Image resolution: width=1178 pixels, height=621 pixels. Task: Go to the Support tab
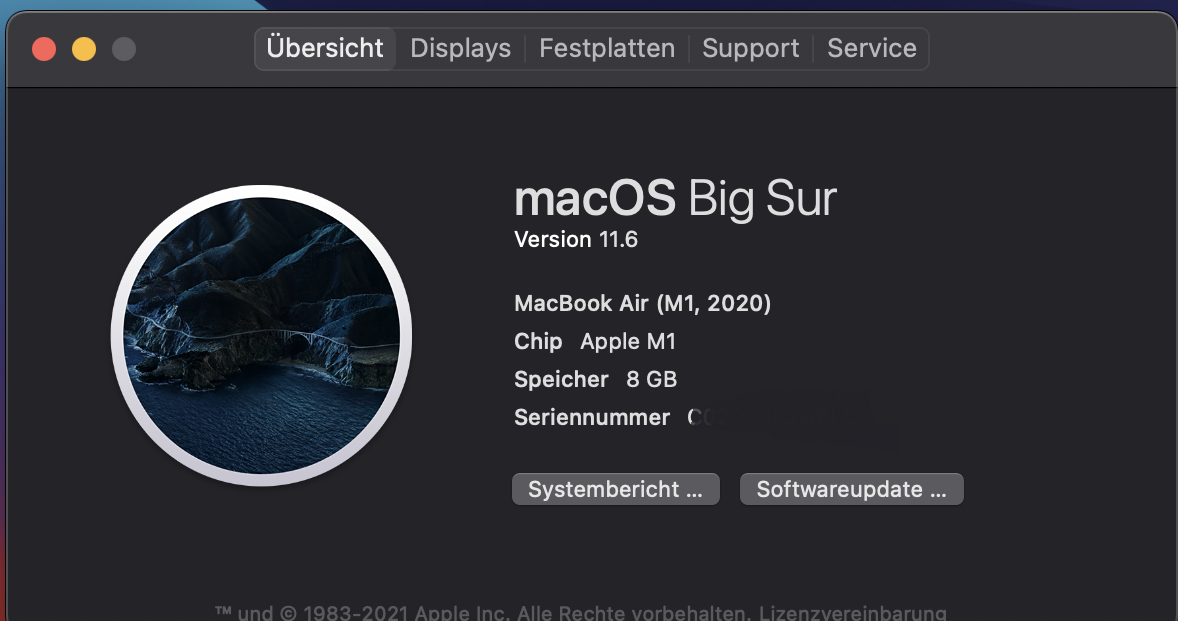point(751,49)
